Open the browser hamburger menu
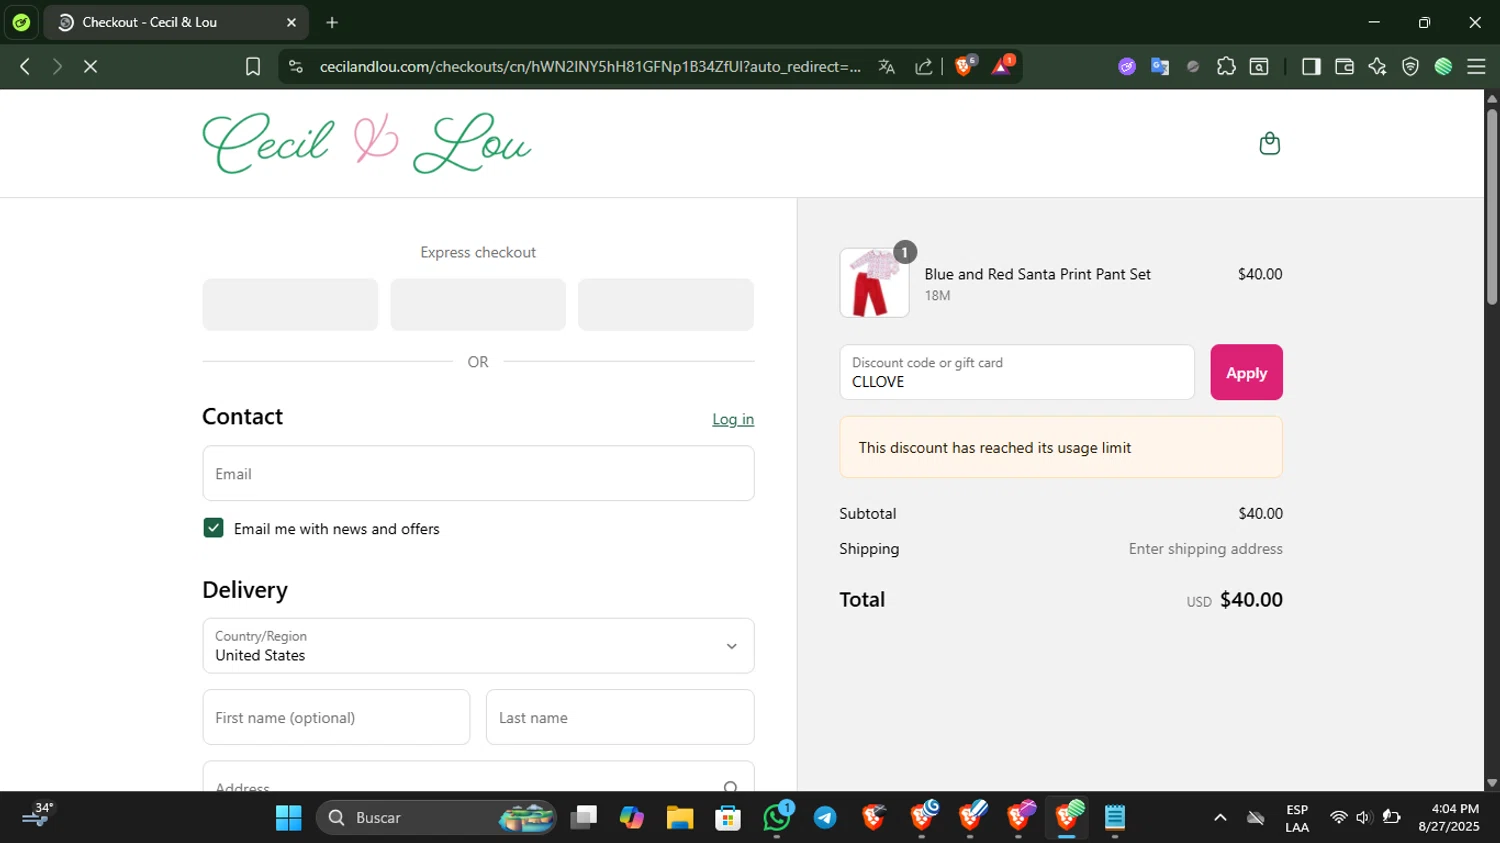This screenshot has width=1500, height=843. pyautogui.click(x=1476, y=67)
